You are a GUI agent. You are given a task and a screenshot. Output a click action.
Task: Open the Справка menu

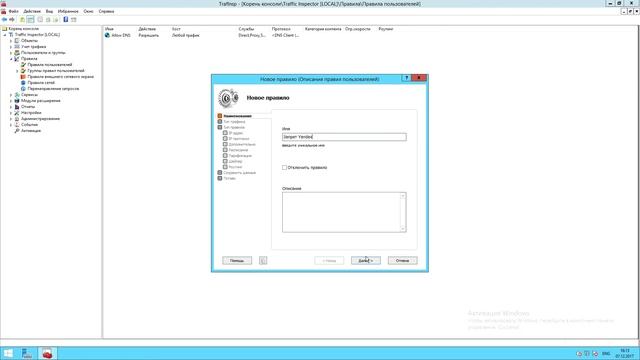point(106,11)
